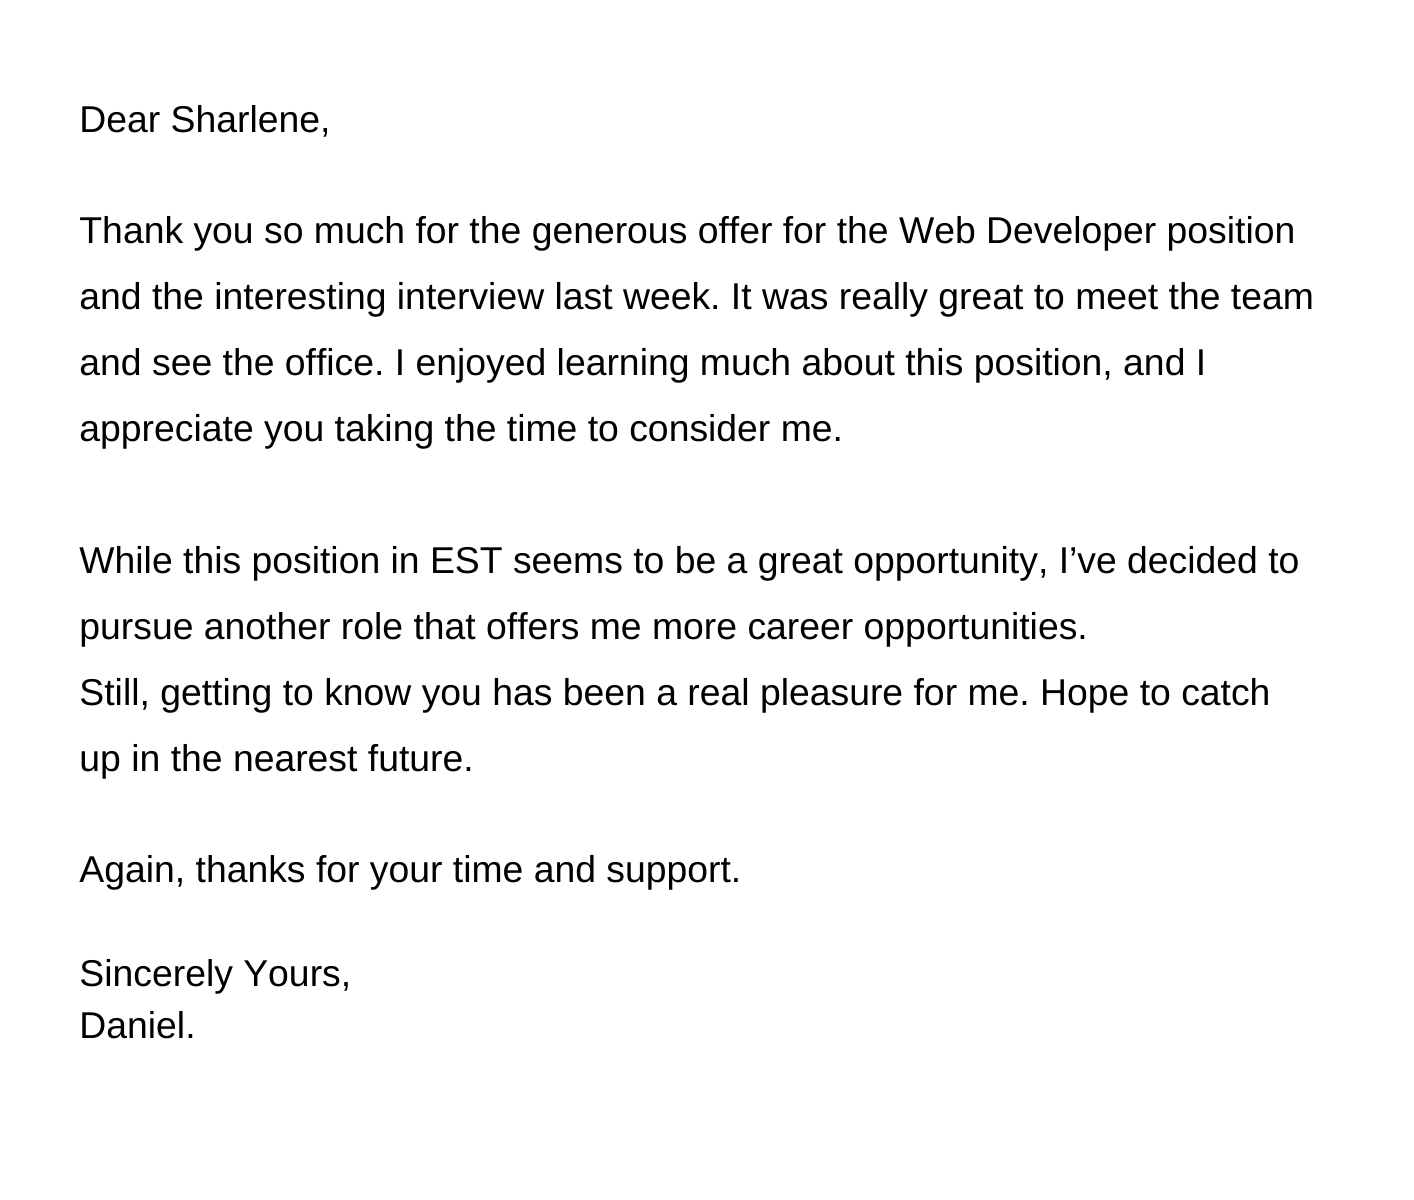
Task: Click the line "Again, thanks for your time and support."
Action: [x=410, y=870]
